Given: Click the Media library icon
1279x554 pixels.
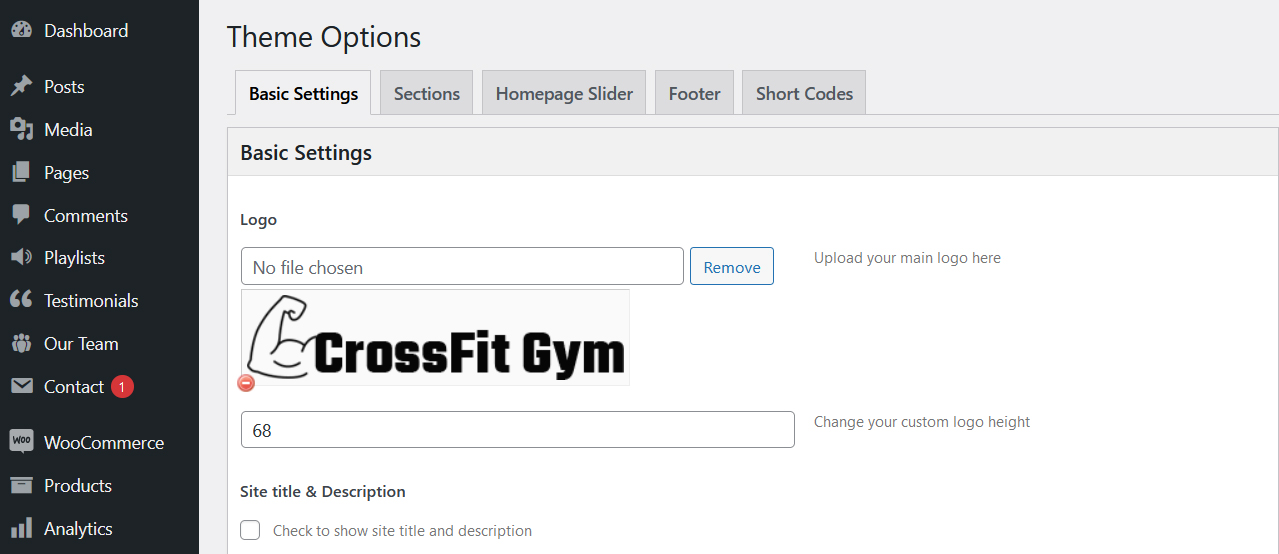Looking at the screenshot, I should (x=21, y=130).
